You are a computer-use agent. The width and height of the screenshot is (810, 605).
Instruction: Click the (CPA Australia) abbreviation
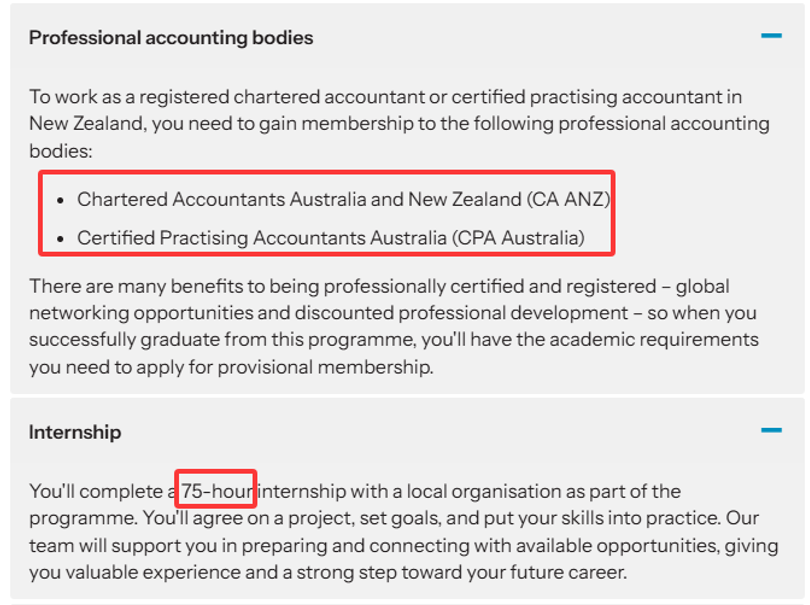click(517, 238)
